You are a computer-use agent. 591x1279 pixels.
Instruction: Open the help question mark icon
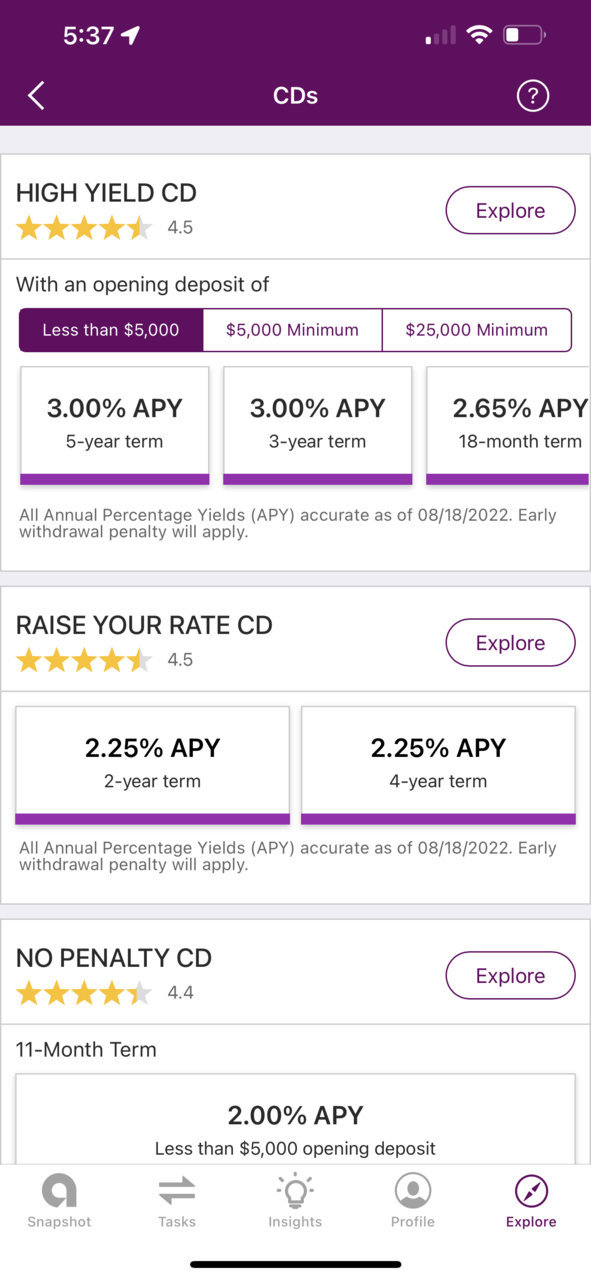(533, 96)
